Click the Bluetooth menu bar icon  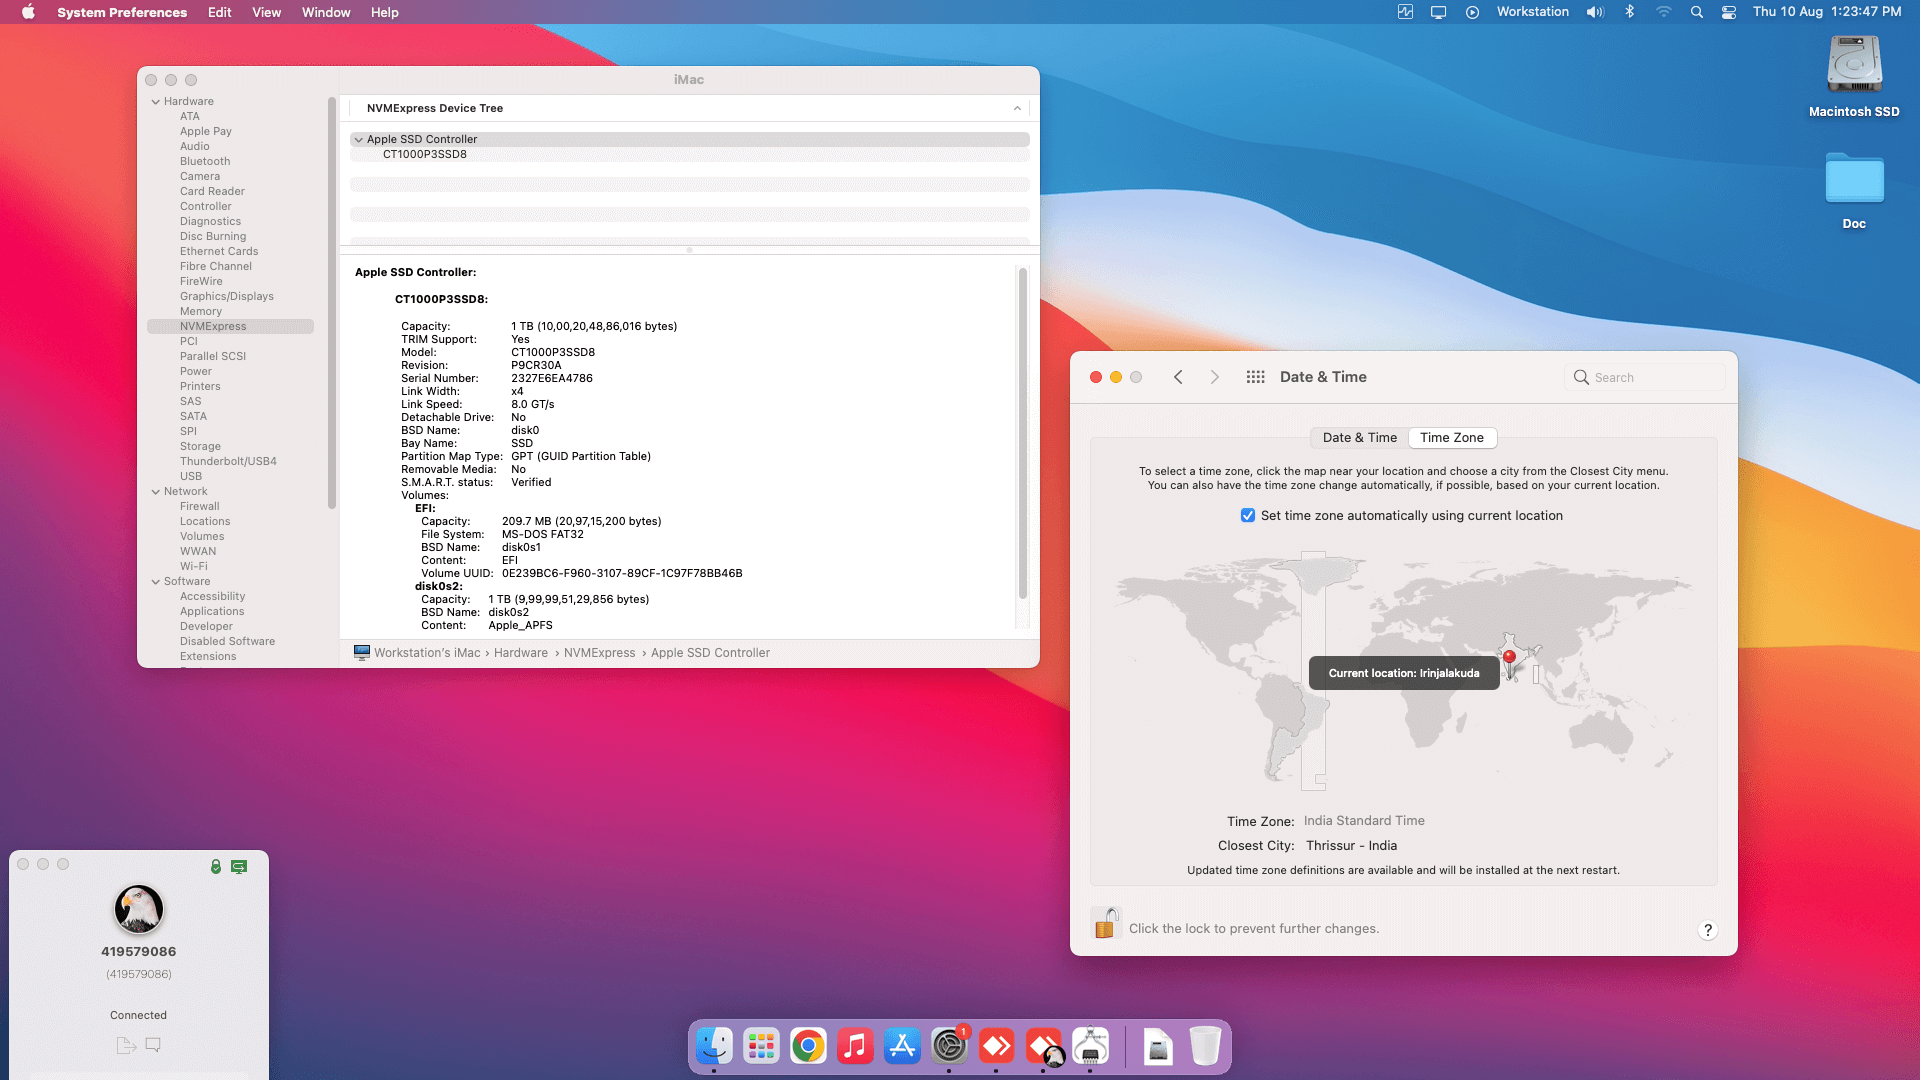pos(1630,12)
